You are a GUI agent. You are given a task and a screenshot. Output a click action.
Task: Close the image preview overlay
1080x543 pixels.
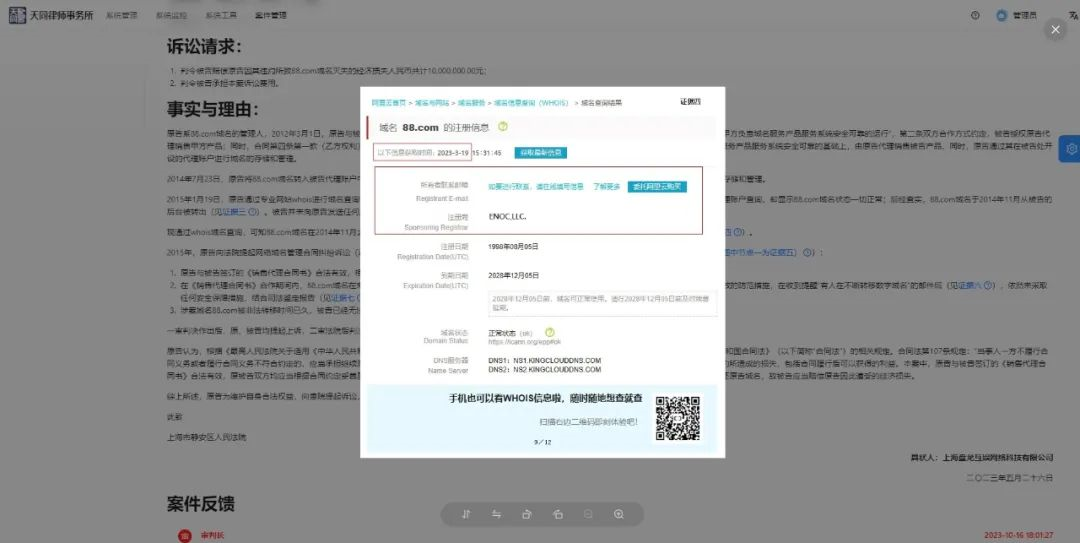(x=1055, y=30)
